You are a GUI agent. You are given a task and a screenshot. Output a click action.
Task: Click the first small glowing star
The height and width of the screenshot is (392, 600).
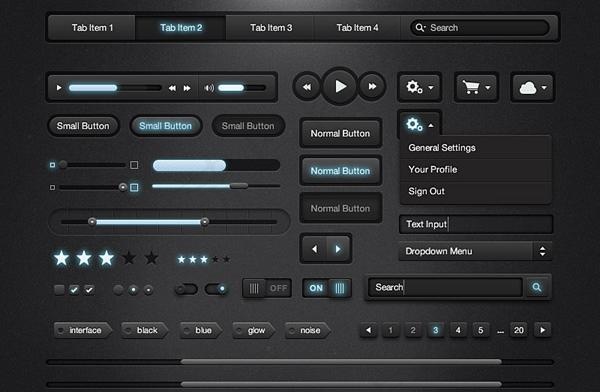[x=181, y=260]
